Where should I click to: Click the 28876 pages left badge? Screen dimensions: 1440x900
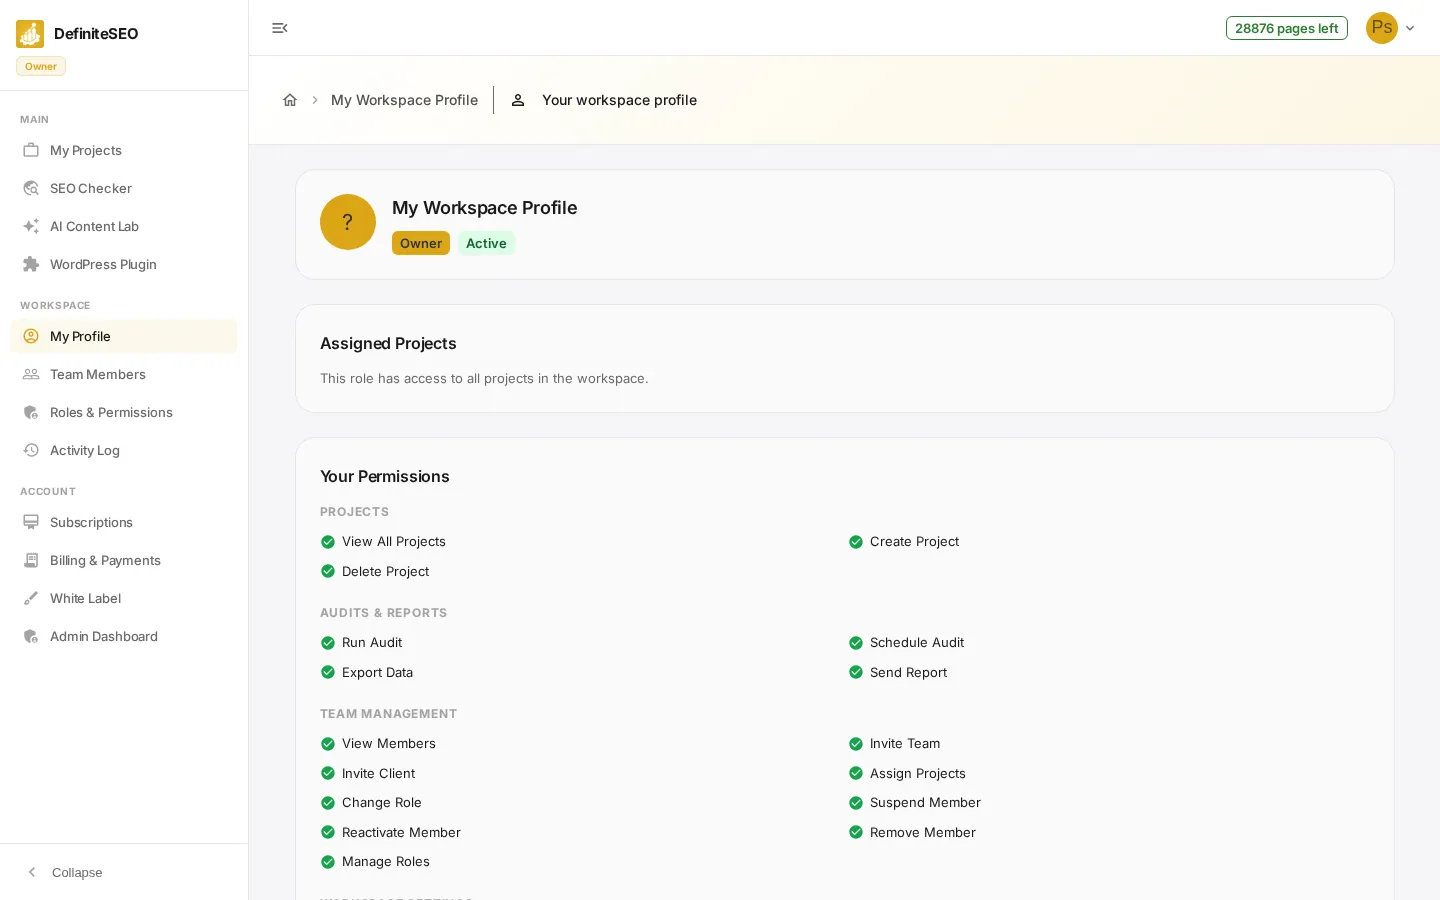[1287, 28]
